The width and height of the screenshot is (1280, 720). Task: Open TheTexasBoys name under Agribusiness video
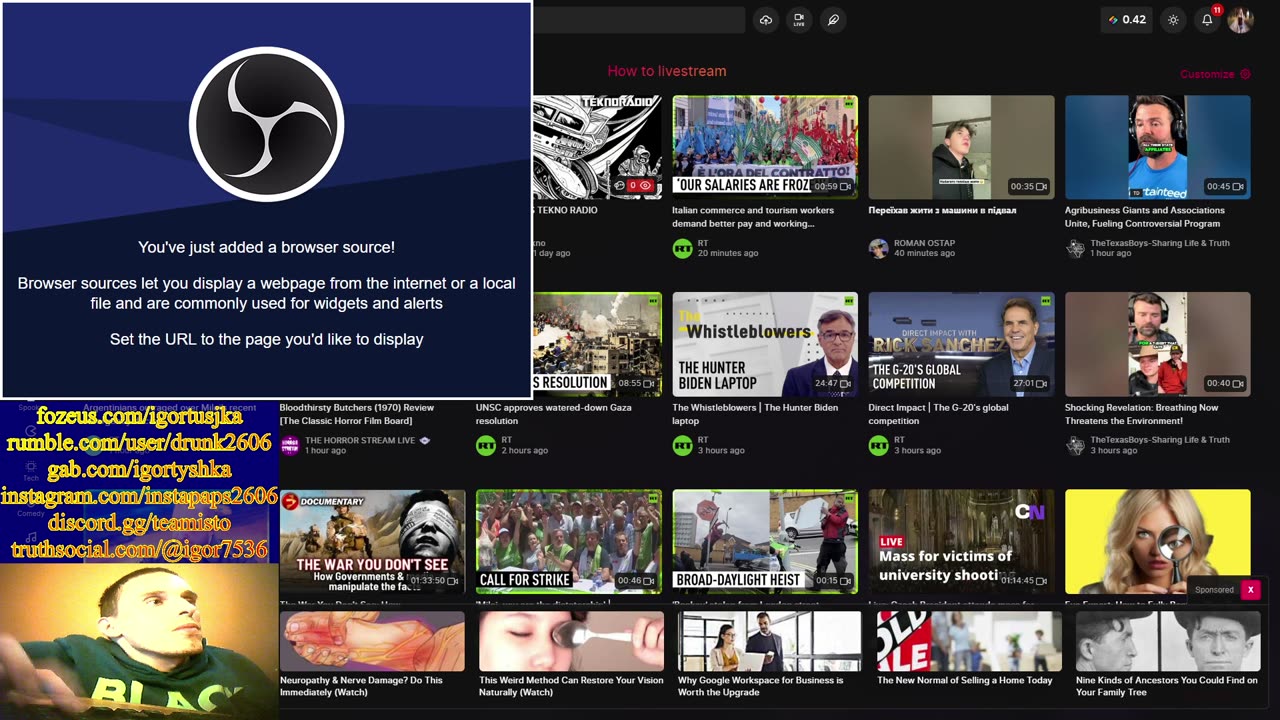(1160, 243)
